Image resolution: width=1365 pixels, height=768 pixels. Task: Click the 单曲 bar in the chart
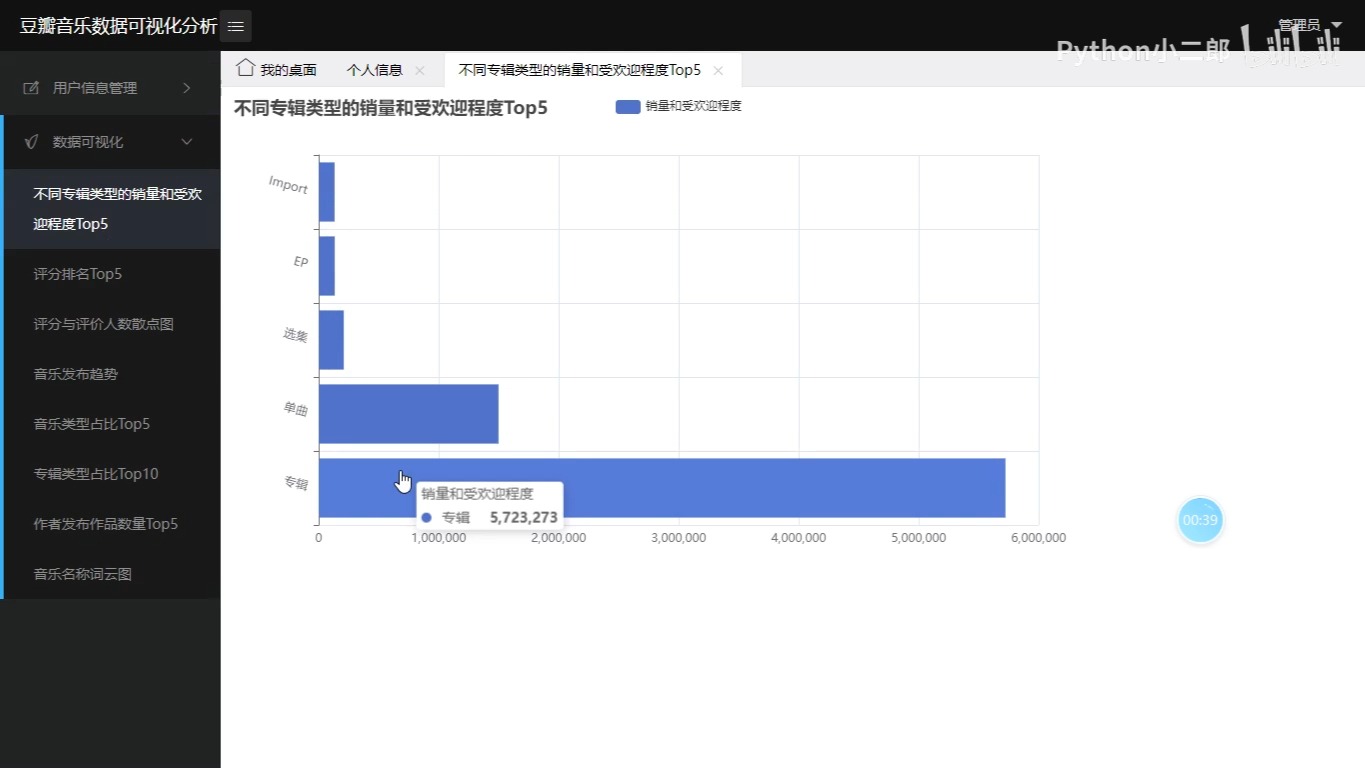pos(408,414)
